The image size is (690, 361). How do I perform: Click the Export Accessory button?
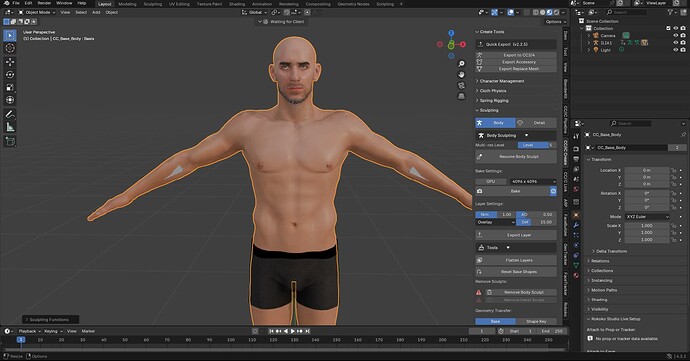pos(516,62)
